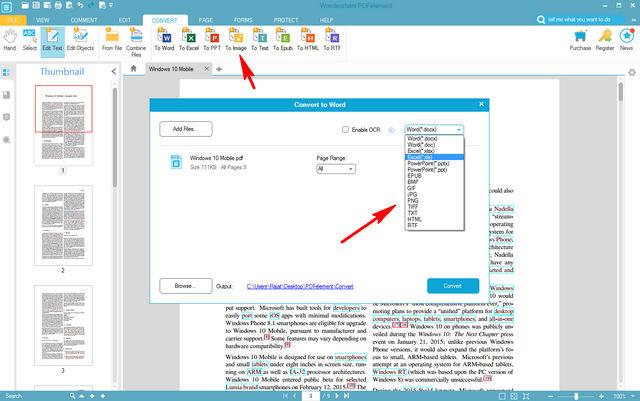Viewport: 640px width, 401px height.
Task: Click the Print icon in quick access toolbar
Action: point(58,5)
